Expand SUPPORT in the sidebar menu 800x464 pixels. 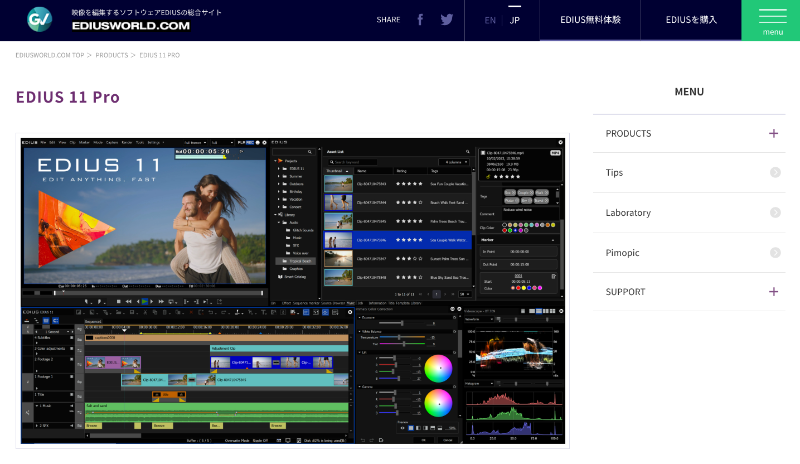click(689, 291)
